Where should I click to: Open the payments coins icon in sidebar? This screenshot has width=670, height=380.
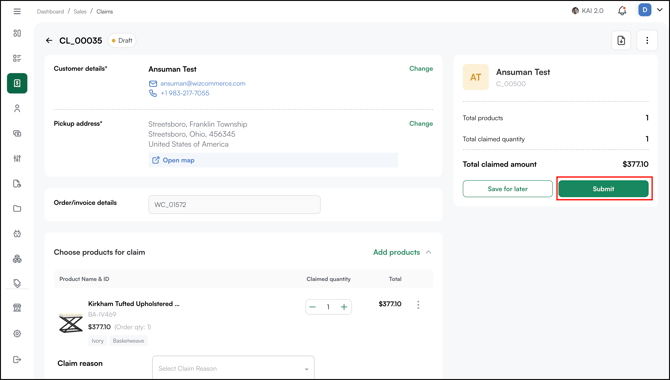17,133
